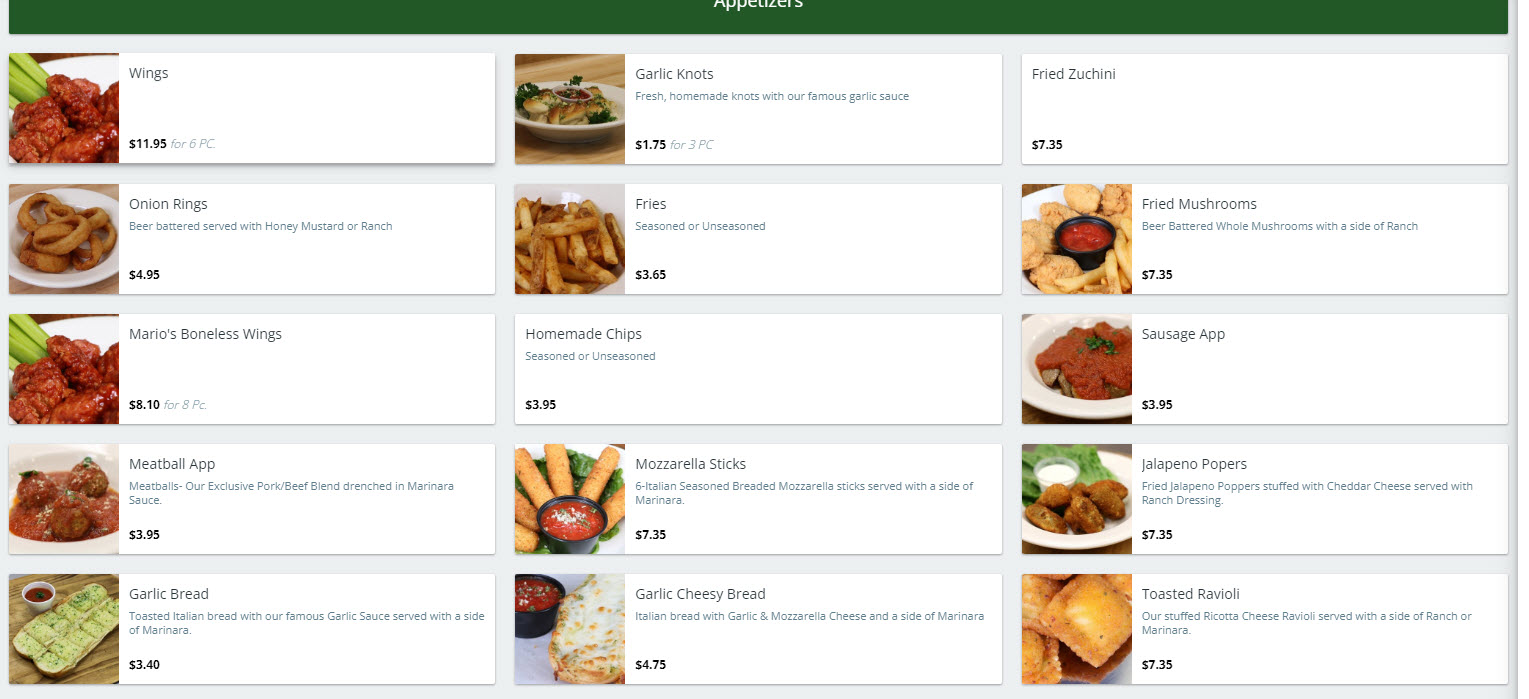This screenshot has width=1529, height=699.
Task: Click the Garlic Knots $1.75 price
Action: tap(650, 144)
